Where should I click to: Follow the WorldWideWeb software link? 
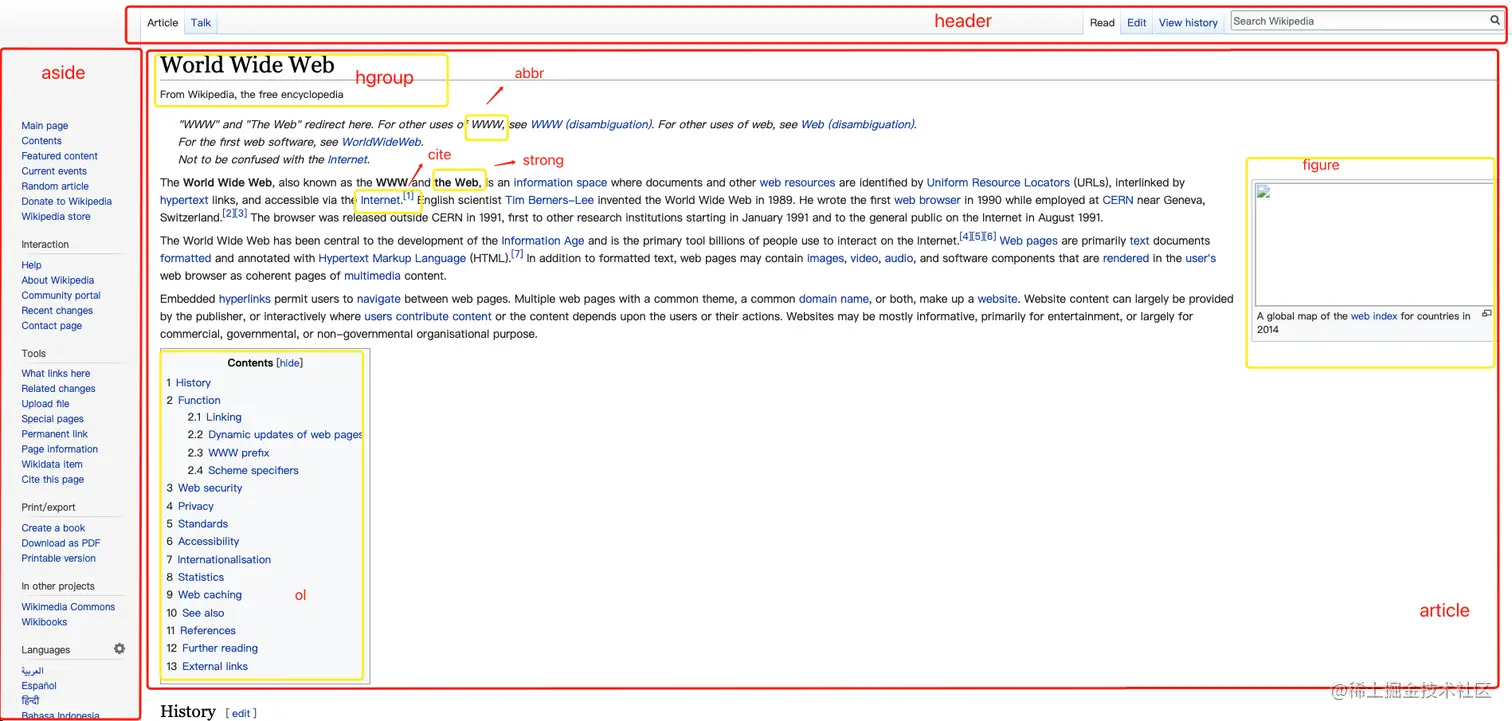coord(382,142)
